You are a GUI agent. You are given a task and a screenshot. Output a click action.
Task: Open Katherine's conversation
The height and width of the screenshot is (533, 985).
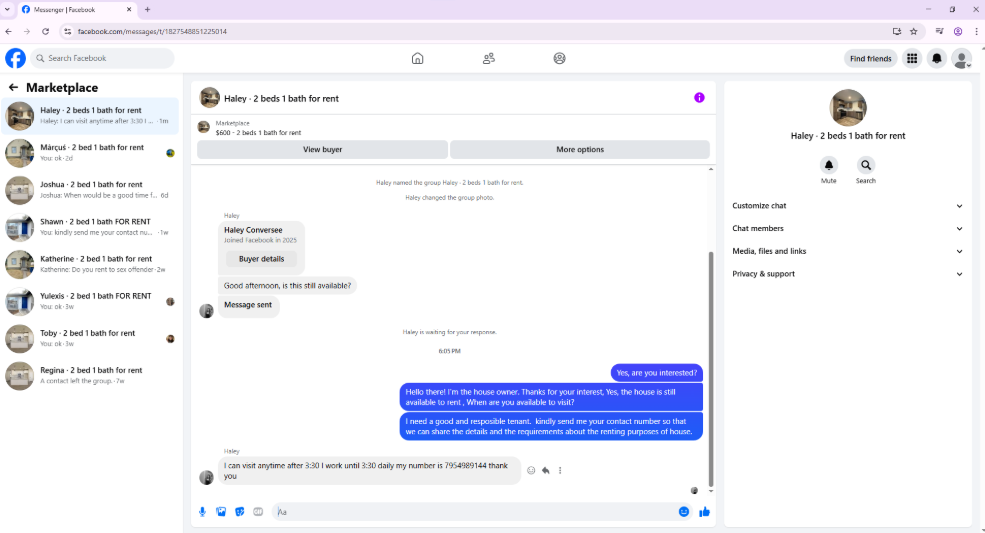90,264
